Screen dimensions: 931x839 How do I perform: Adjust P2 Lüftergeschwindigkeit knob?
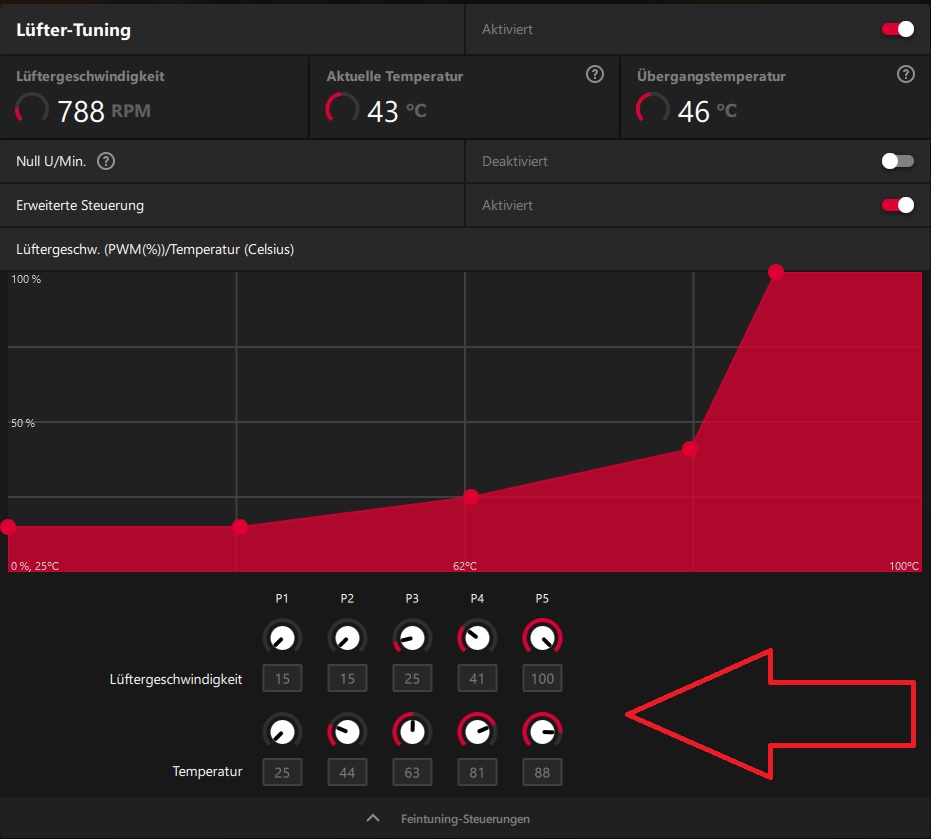[x=347, y=638]
